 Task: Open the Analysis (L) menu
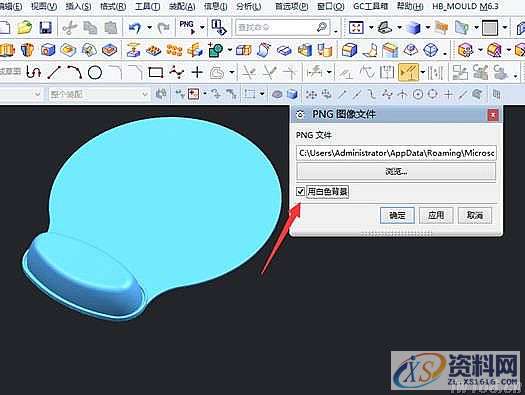pos(249,6)
